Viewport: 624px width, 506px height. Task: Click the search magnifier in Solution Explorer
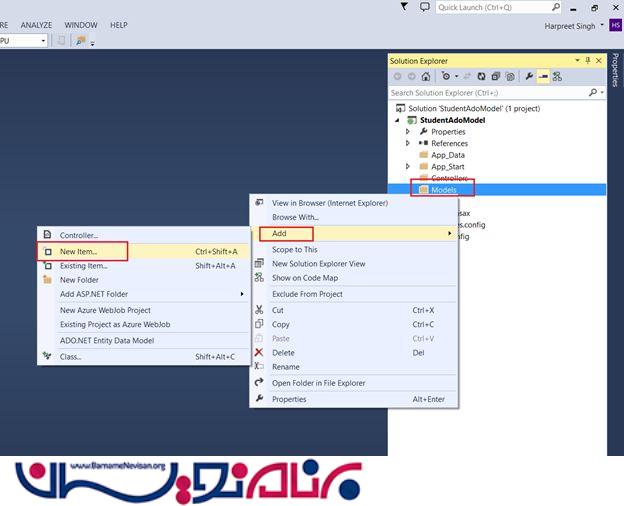tap(593, 93)
